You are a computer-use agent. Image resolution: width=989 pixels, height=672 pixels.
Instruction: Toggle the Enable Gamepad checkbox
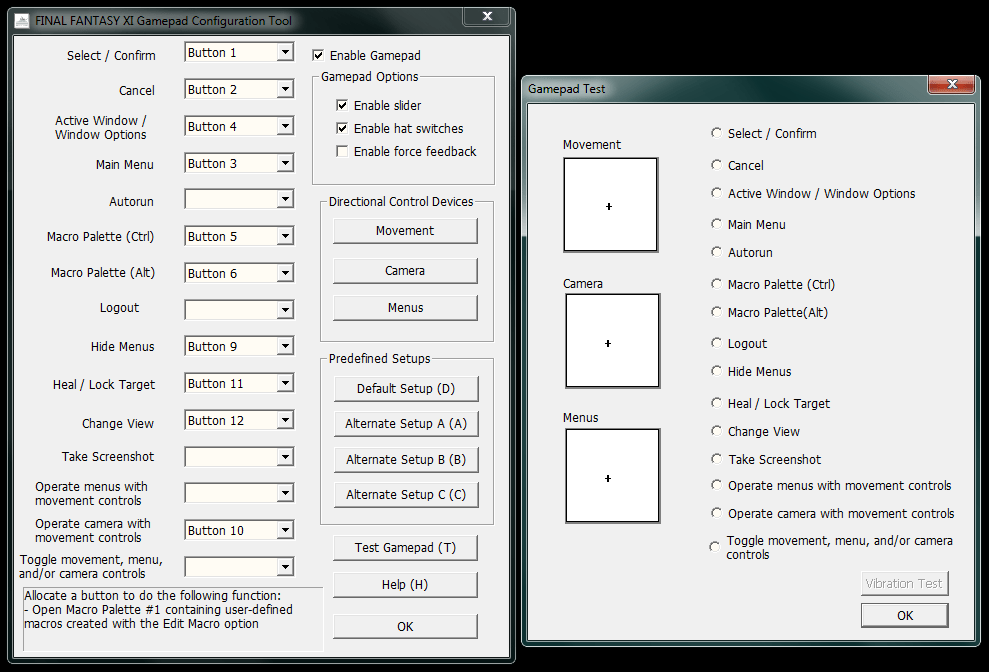click(318, 56)
